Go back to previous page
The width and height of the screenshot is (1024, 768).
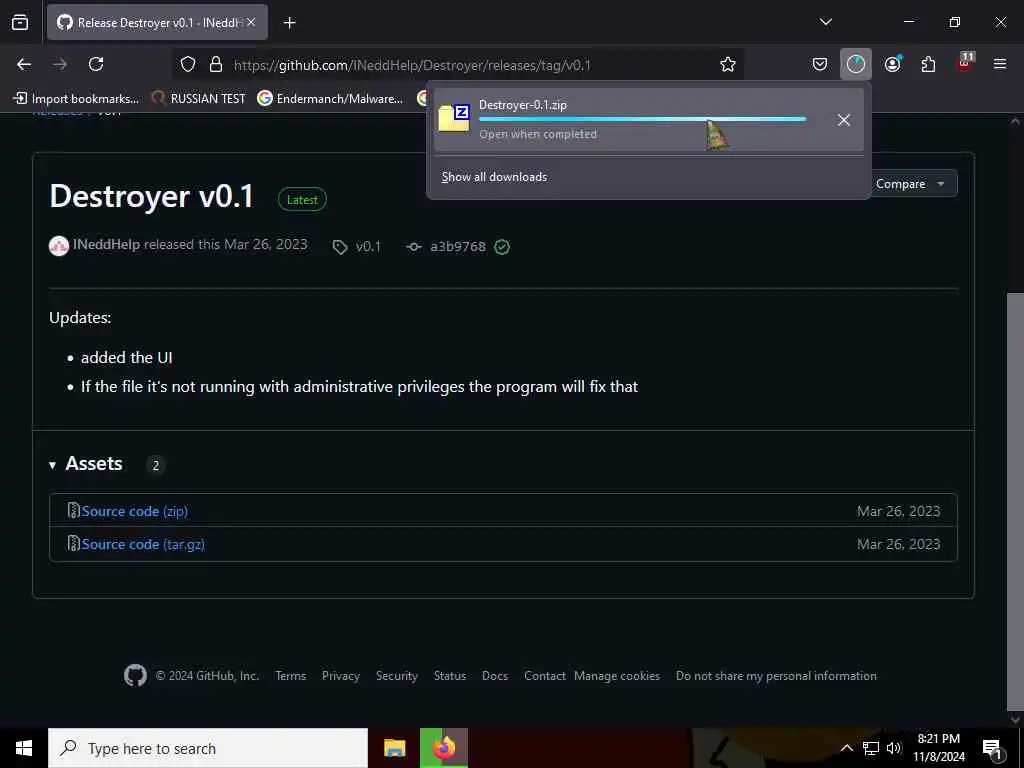tap(24, 64)
